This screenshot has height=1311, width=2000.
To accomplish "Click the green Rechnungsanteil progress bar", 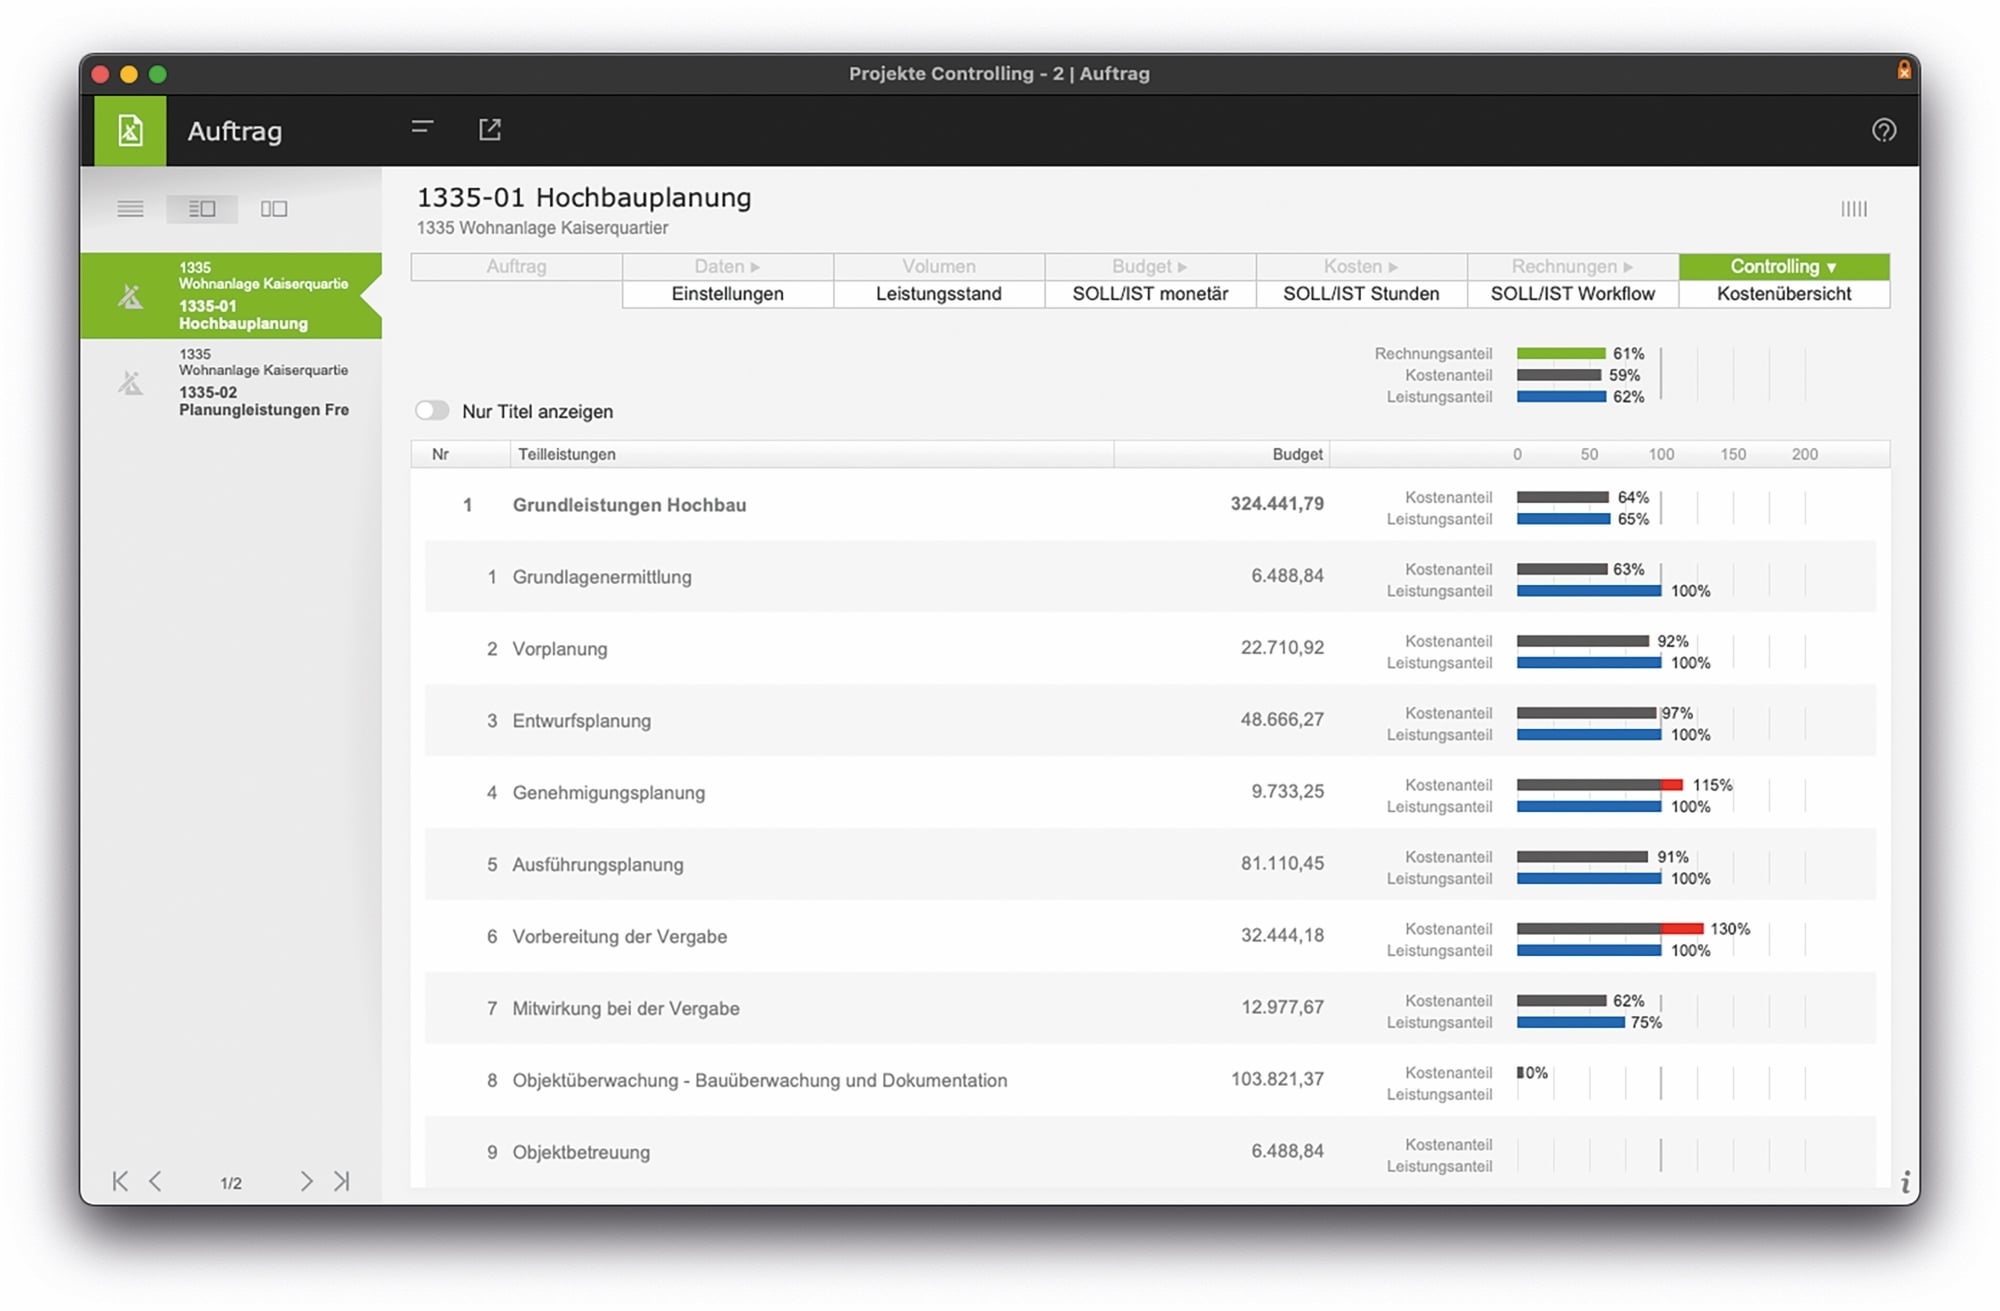I will coord(1561,353).
